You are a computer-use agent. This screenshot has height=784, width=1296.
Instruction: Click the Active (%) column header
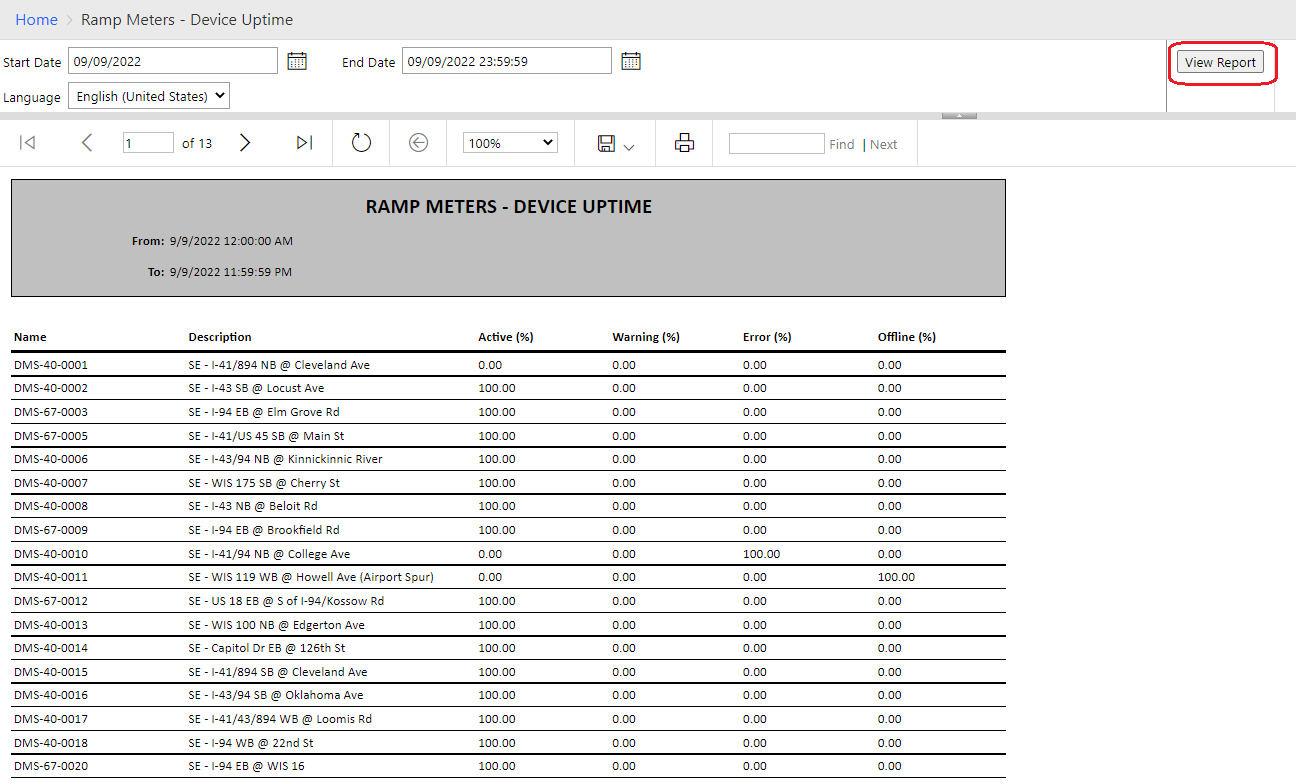pos(506,337)
